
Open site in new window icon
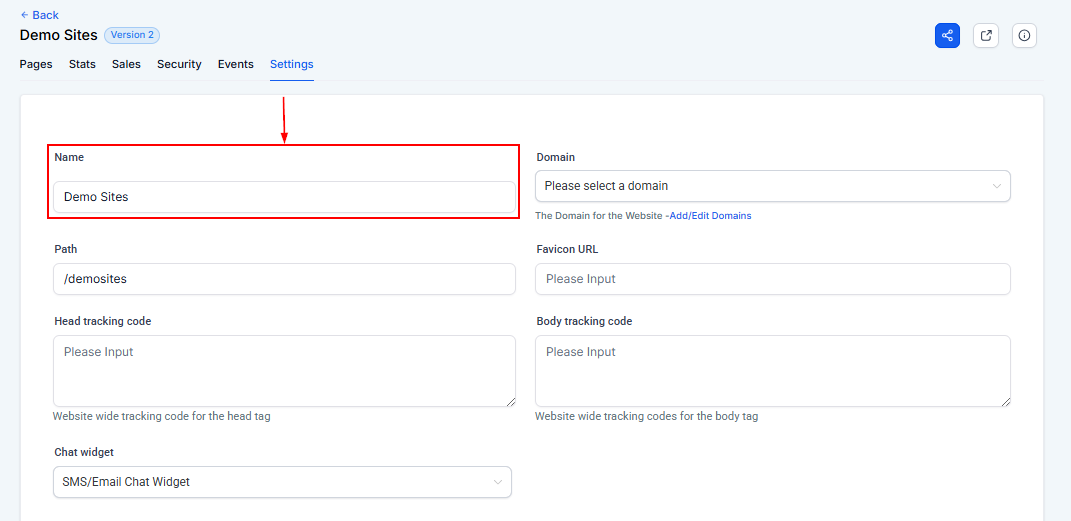point(986,35)
